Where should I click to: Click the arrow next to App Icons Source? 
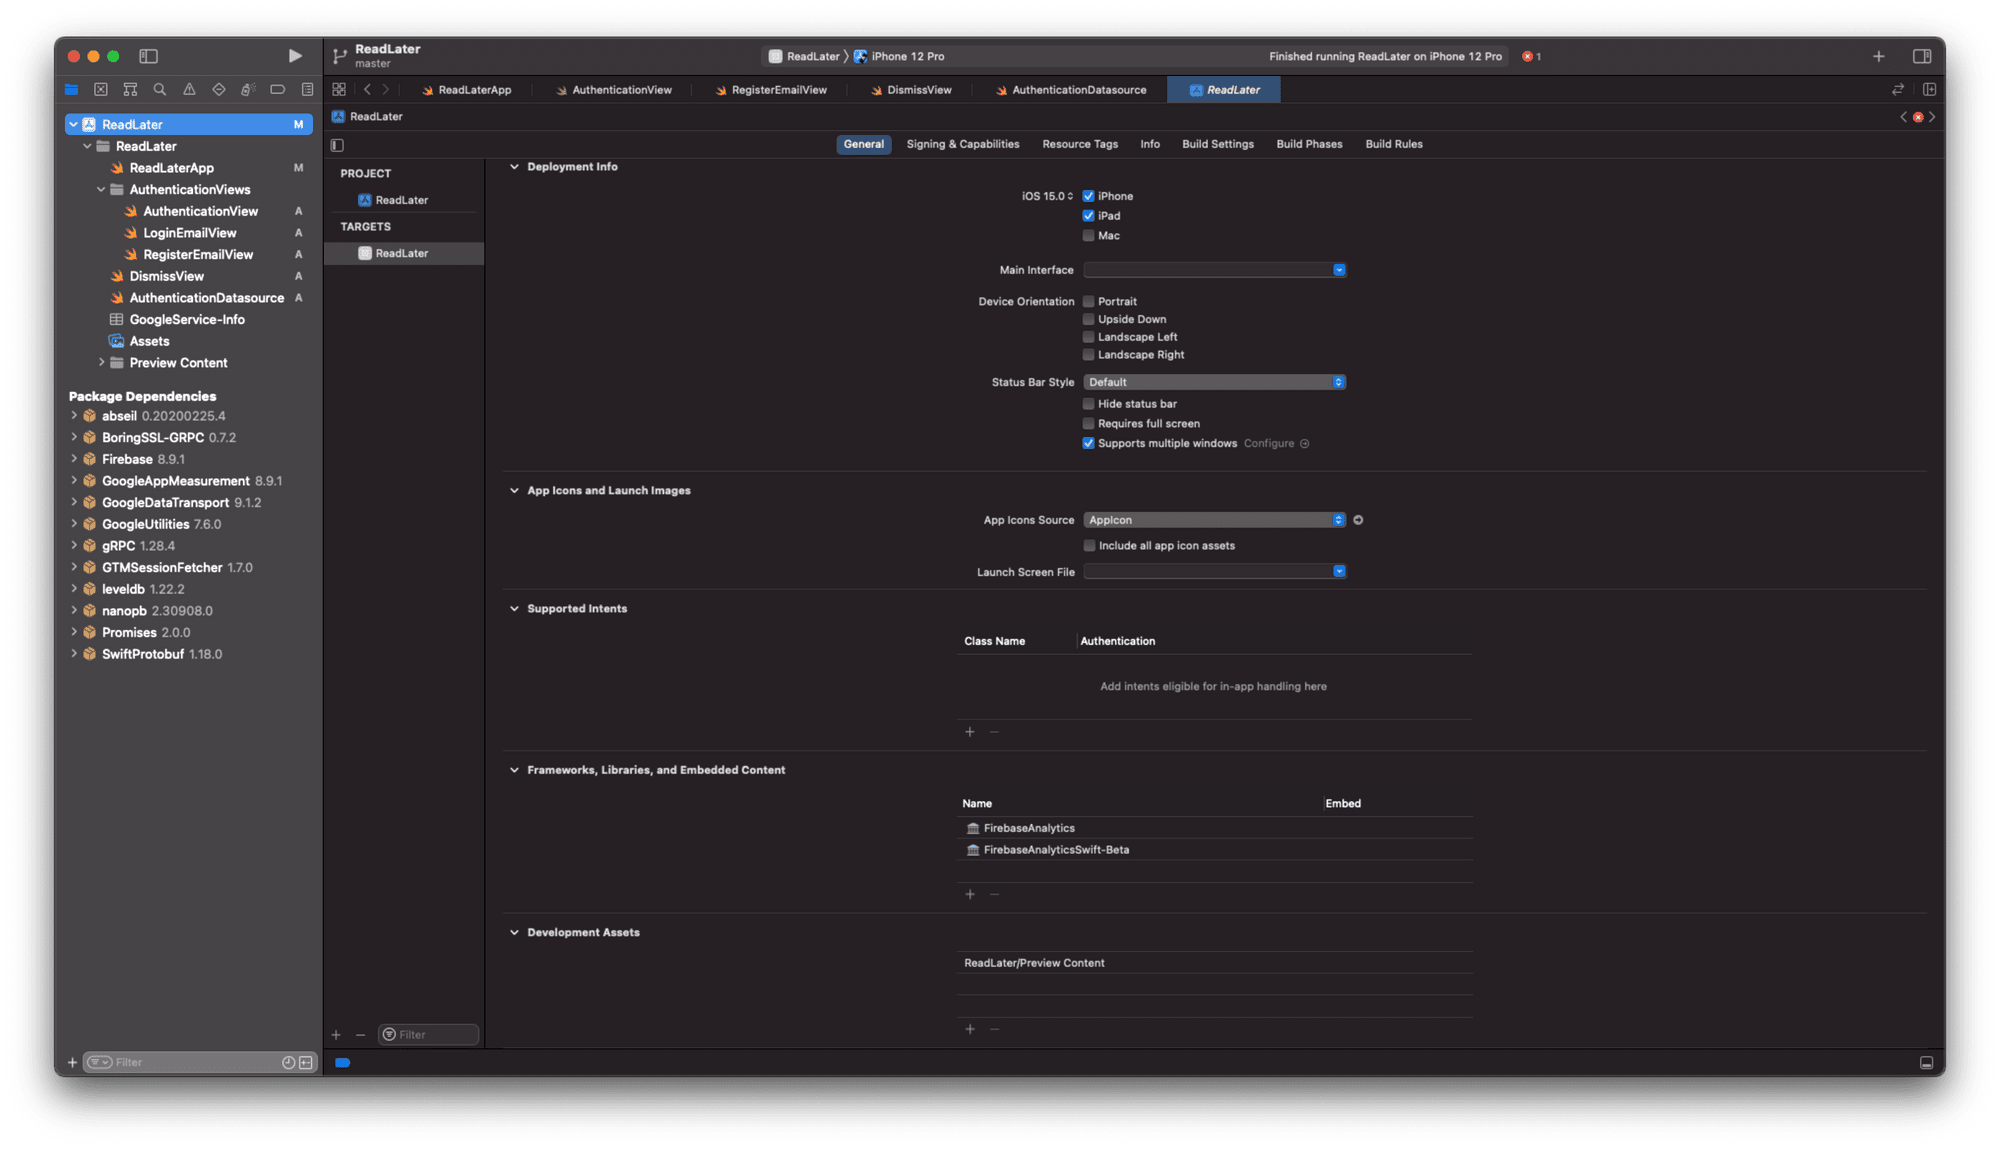(x=1358, y=520)
